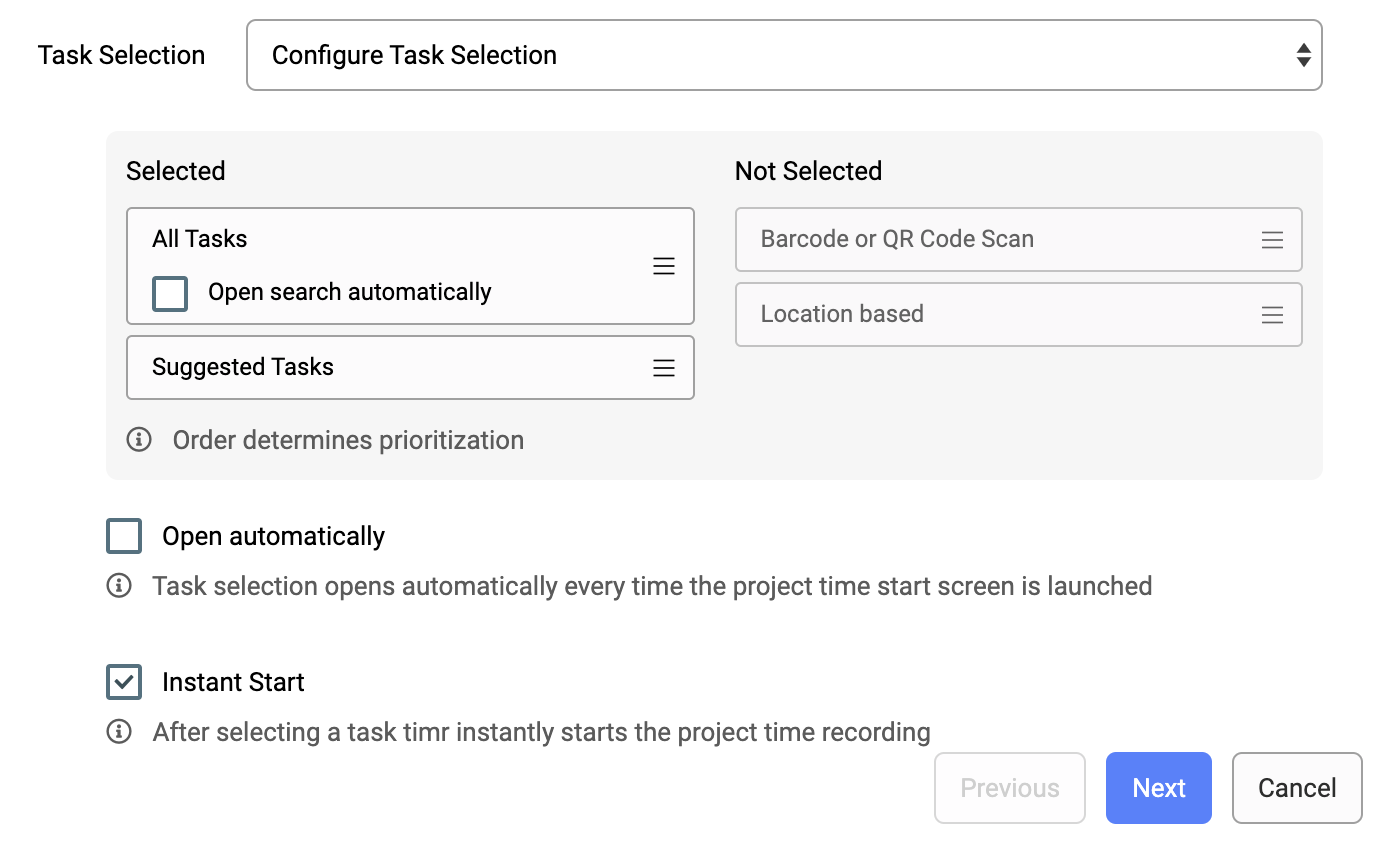Image resolution: width=1387 pixels, height=847 pixels.
Task: Click the Order determines prioritization text
Action: [348, 440]
